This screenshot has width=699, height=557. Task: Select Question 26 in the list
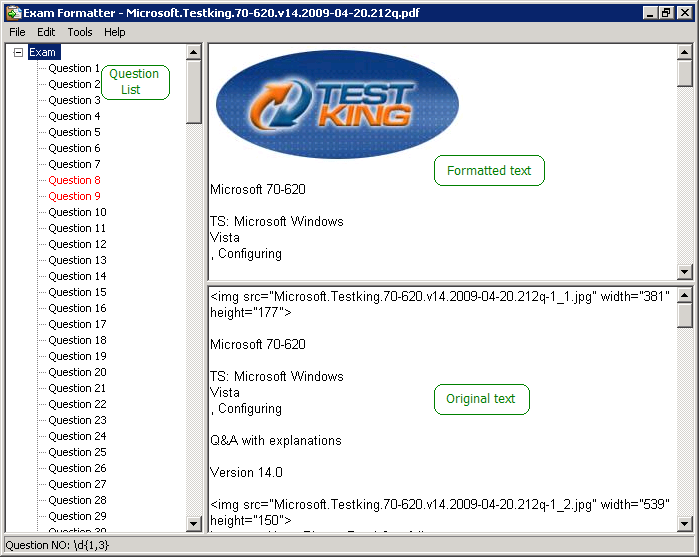coord(78,468)
